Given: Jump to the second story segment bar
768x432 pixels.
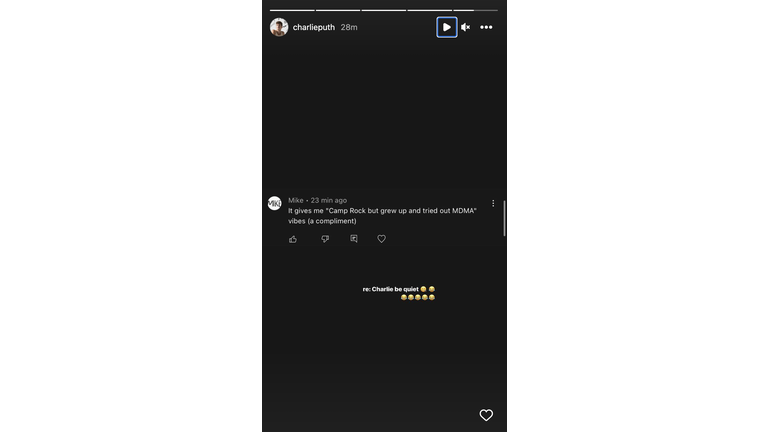Looking at the screenshot, I should pyautogui.click(x=338, y=10).
